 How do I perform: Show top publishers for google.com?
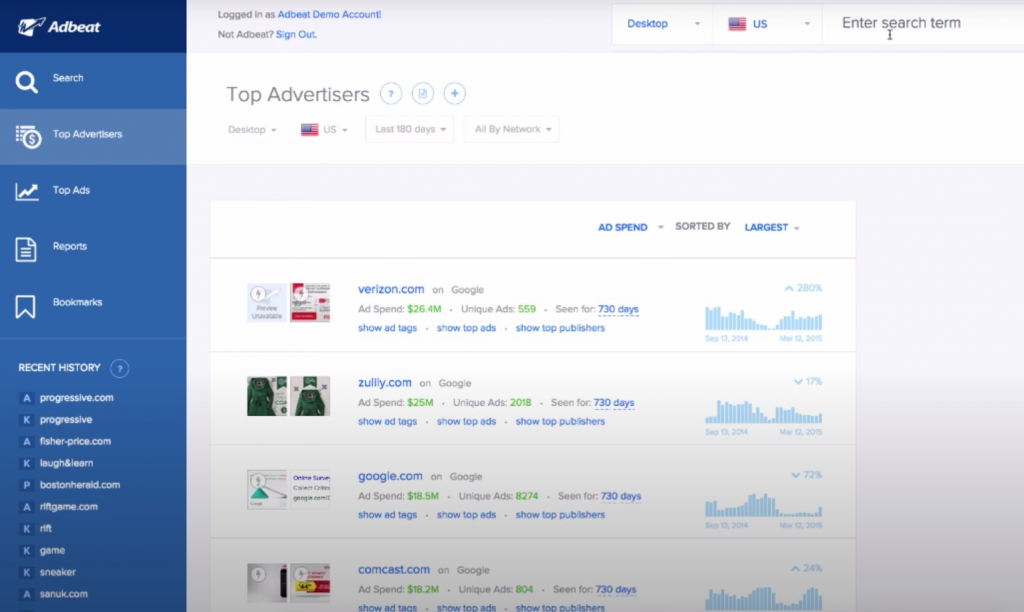(x=560, y=515)
